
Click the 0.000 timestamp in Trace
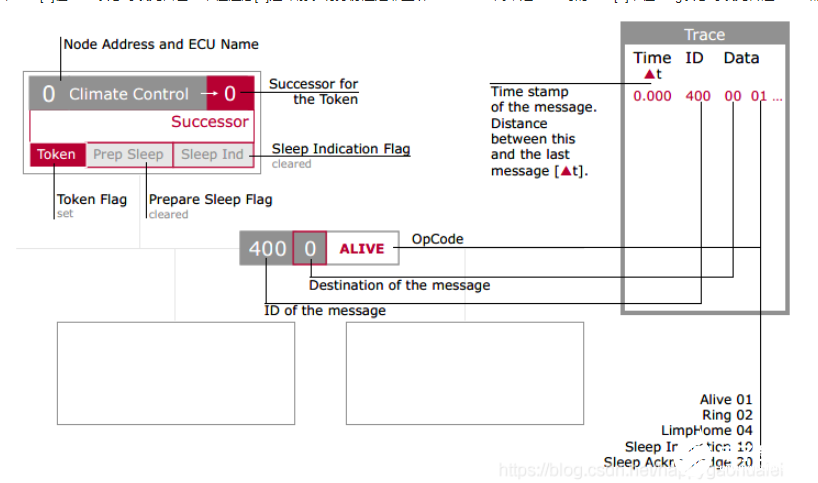(652, 97)
